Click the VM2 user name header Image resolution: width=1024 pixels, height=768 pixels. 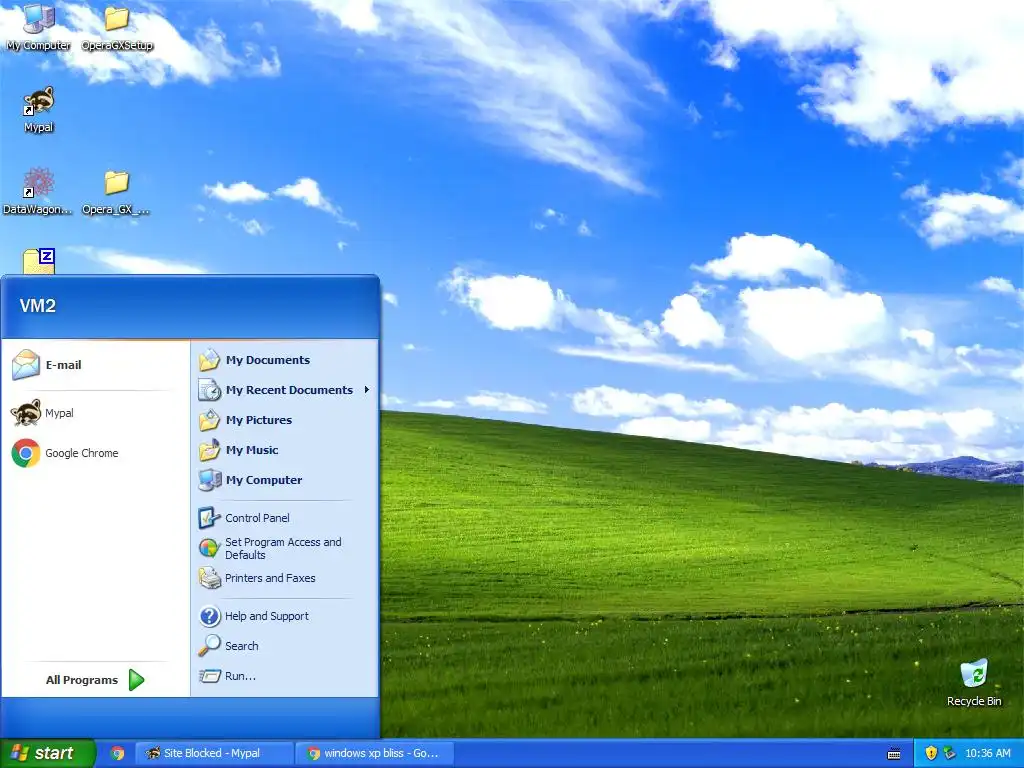pos(38,306)
